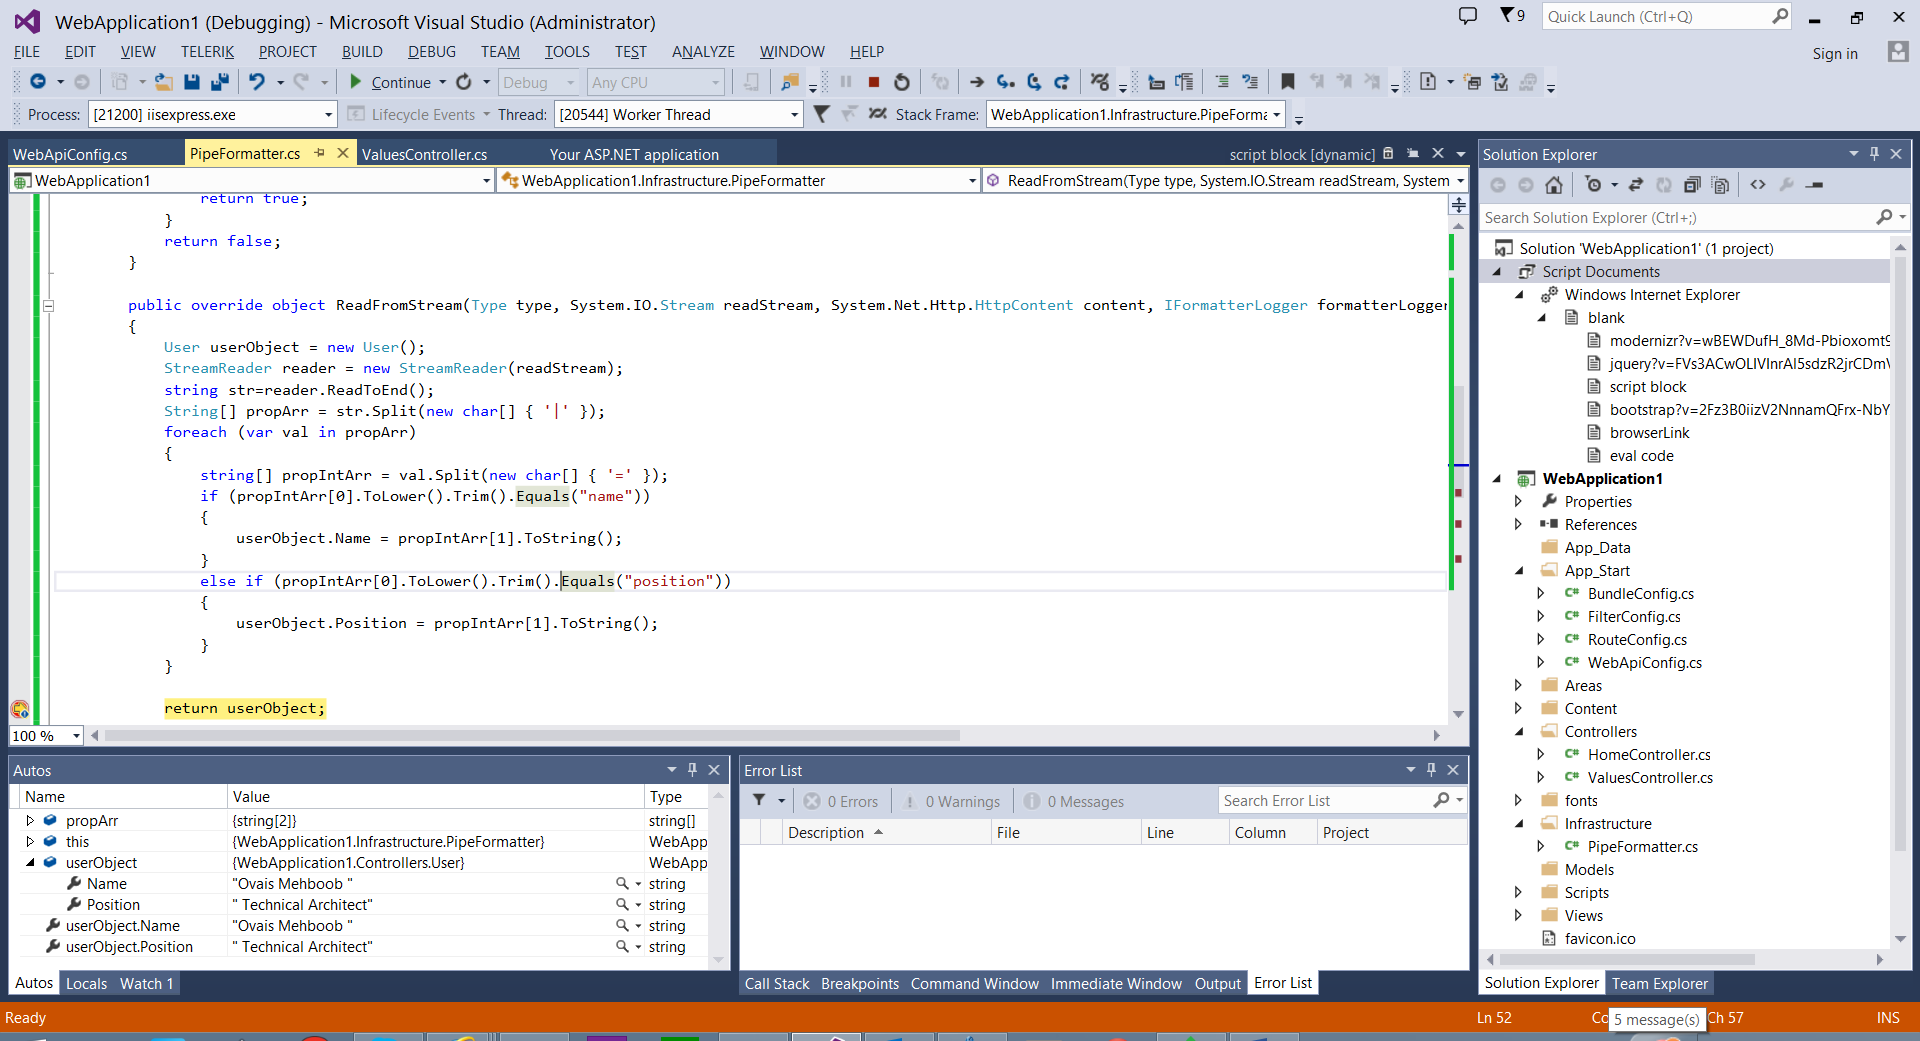Collapse the Controllers folder in Solution Explorer
The height and width of the screenshot is (1041, 1920).
(x=1518, y=731)
